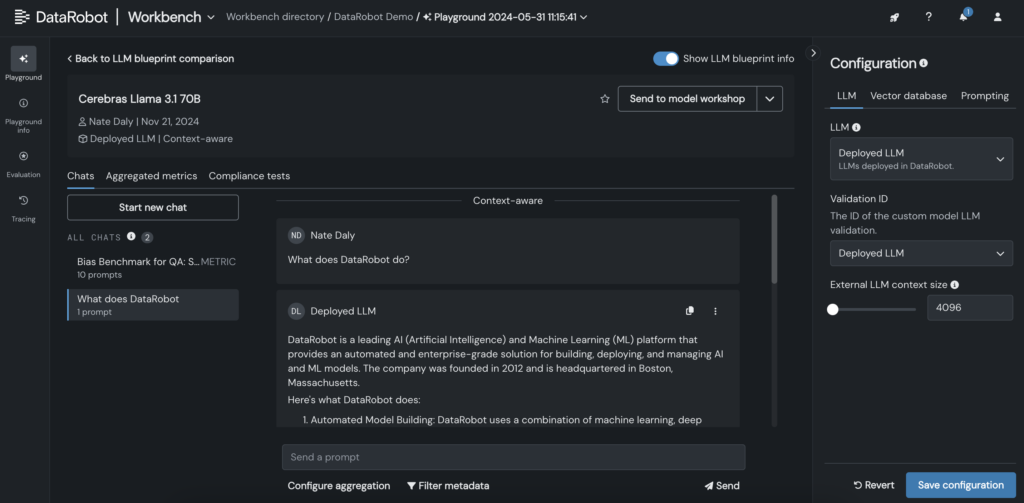This screenshot has width=1024, height=503.
Task: Click the Filter metadata funnel icon
Action: (411, 486)
